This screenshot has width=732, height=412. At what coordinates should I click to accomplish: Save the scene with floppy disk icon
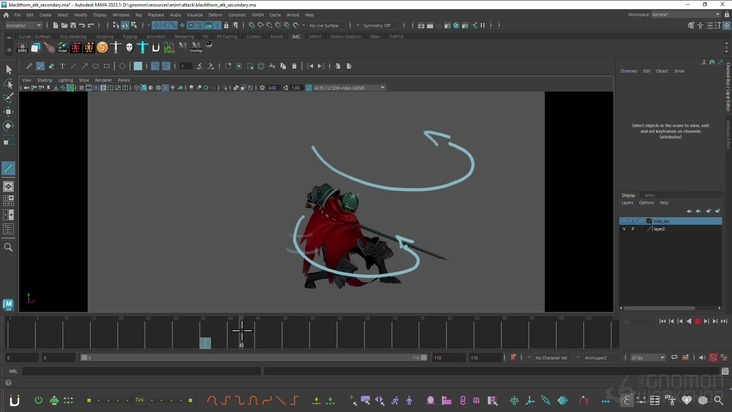coord(73,25)
